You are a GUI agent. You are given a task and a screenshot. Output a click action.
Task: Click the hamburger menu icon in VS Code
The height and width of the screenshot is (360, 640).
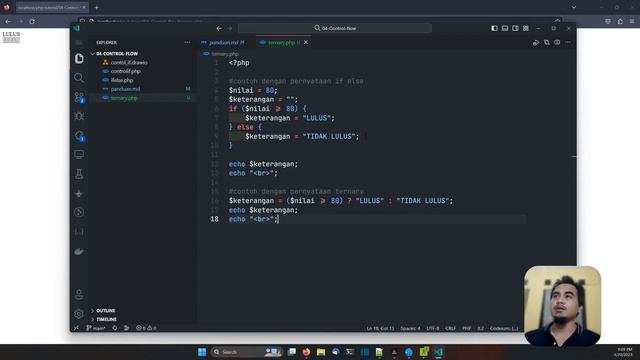pyautogui.click(x=79, y=42)
